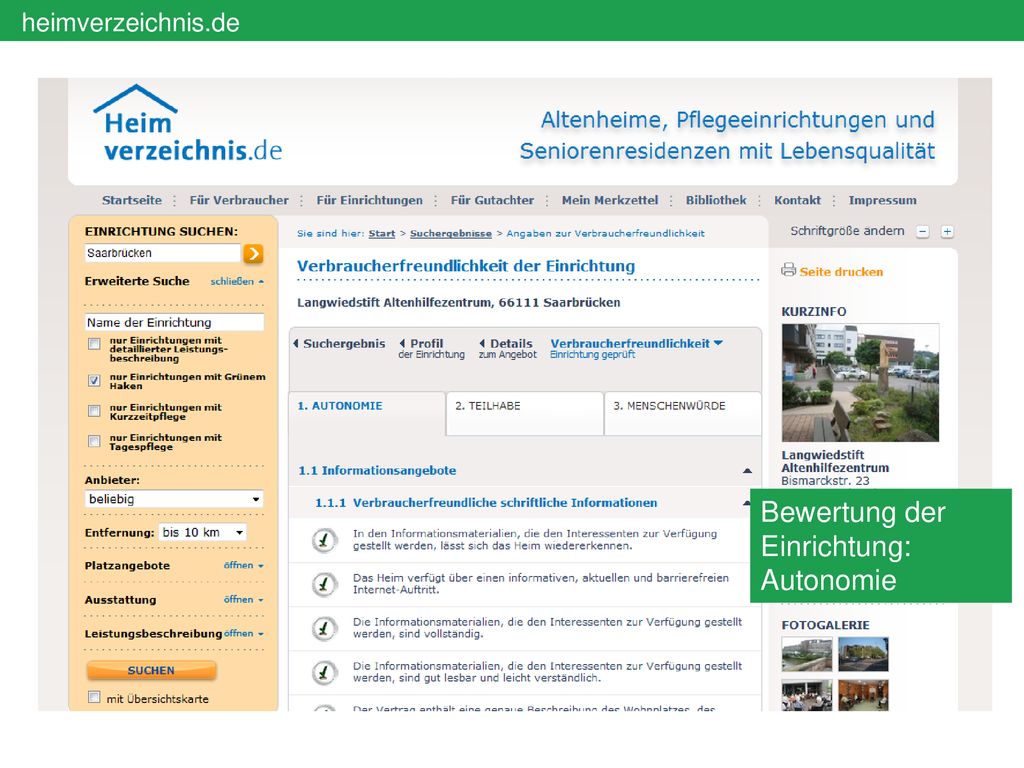Click the 'Suchergebnisse' breadcrumb link
Screen dimensions: 1024x768
point(451,234)
